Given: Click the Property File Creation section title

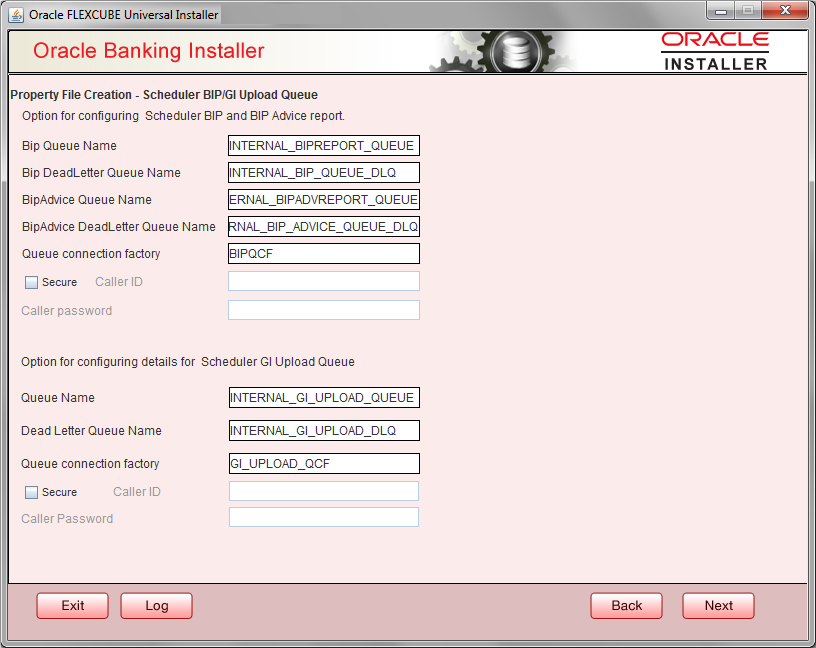Looking at the screenshot, I should pos(164,95).
